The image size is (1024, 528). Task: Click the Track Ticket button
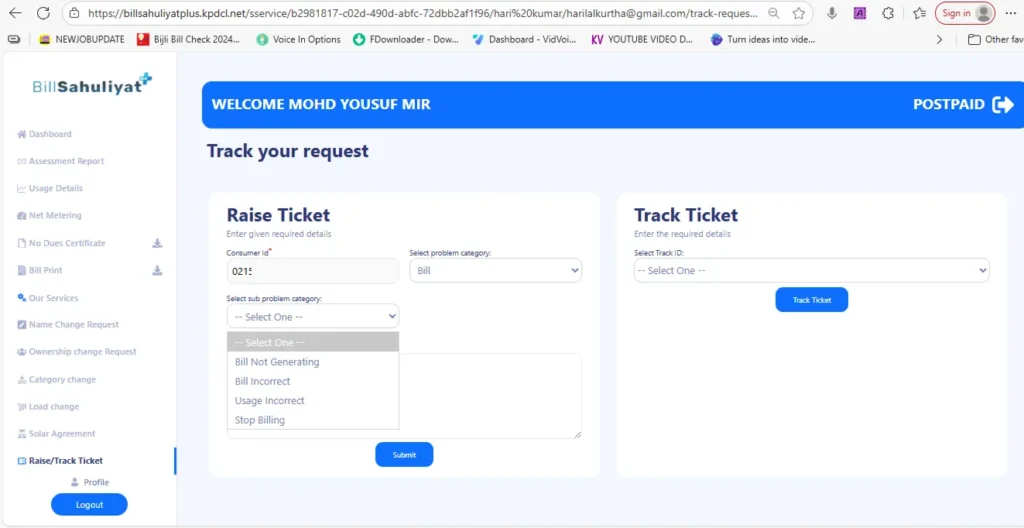811,300
